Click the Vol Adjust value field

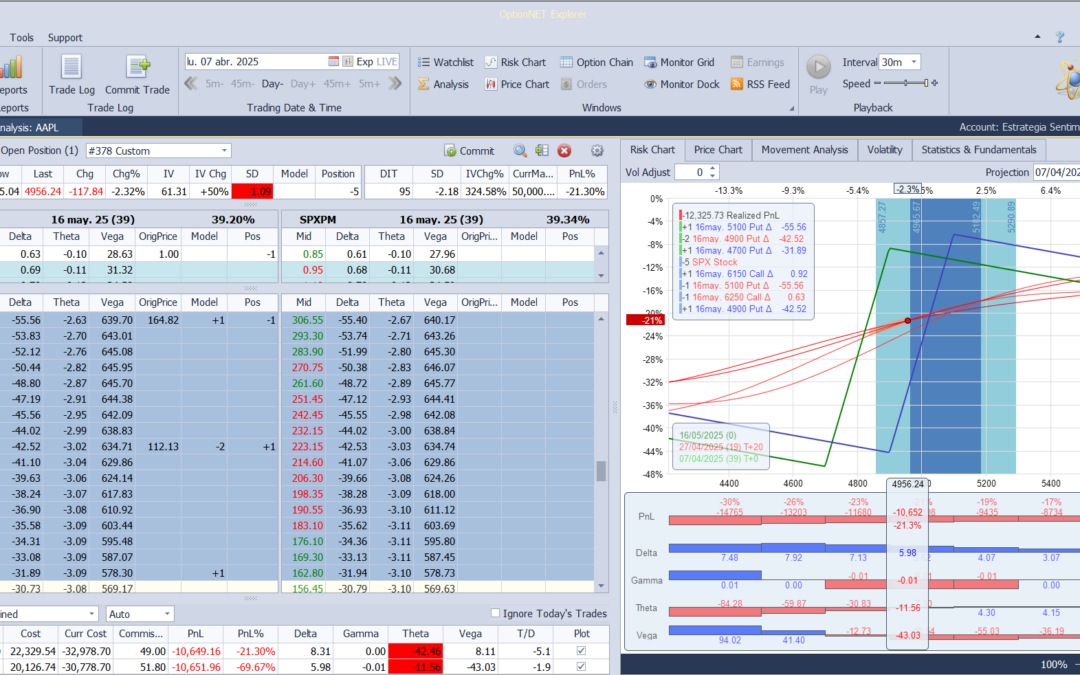691,172
